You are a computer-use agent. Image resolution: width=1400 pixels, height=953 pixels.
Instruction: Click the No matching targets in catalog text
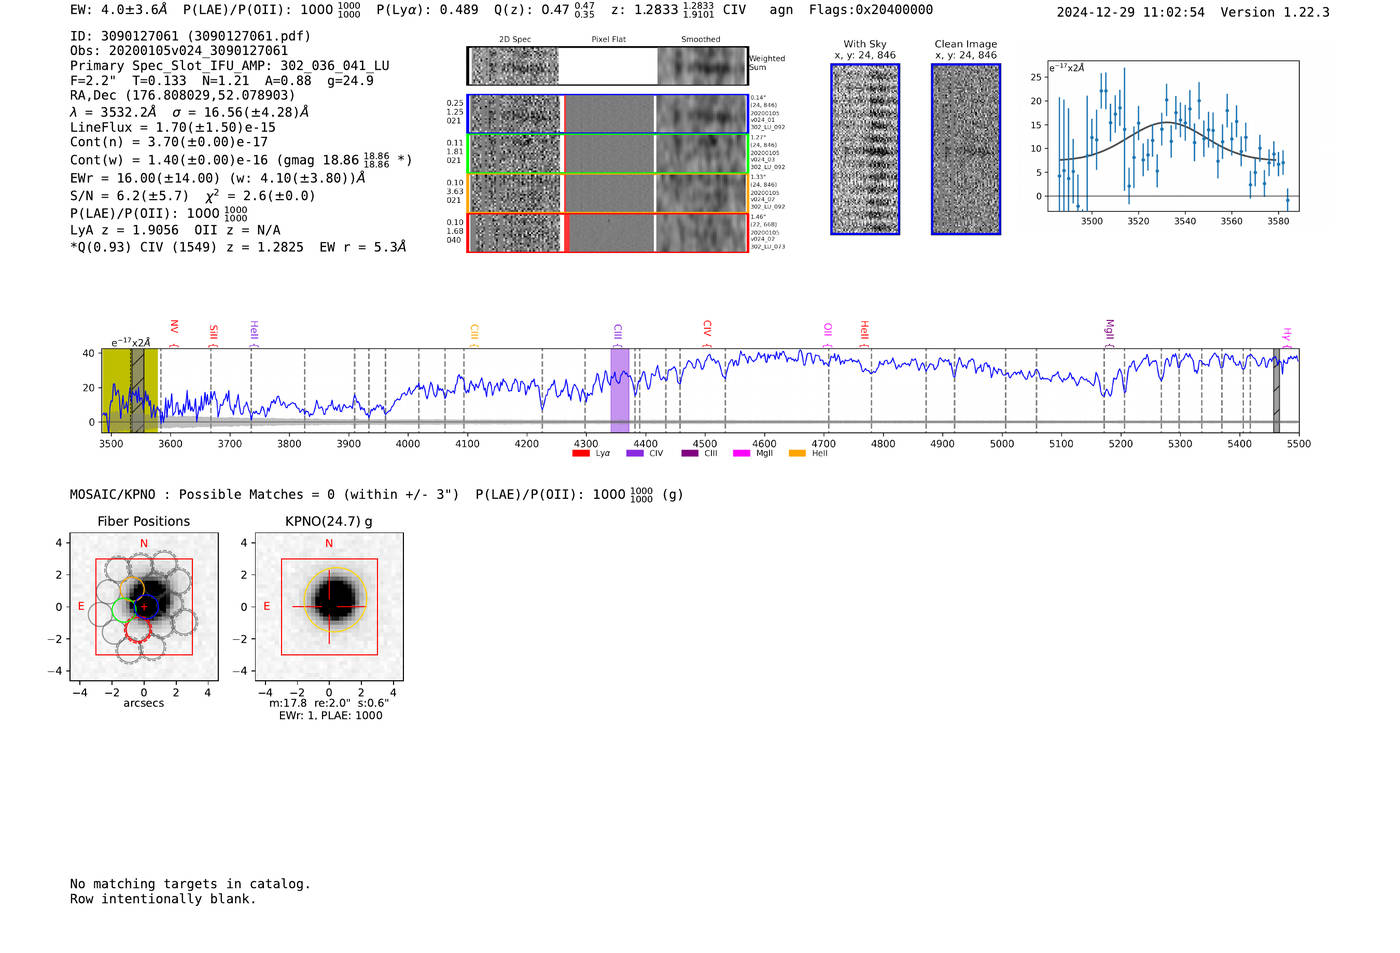(190, 884)
